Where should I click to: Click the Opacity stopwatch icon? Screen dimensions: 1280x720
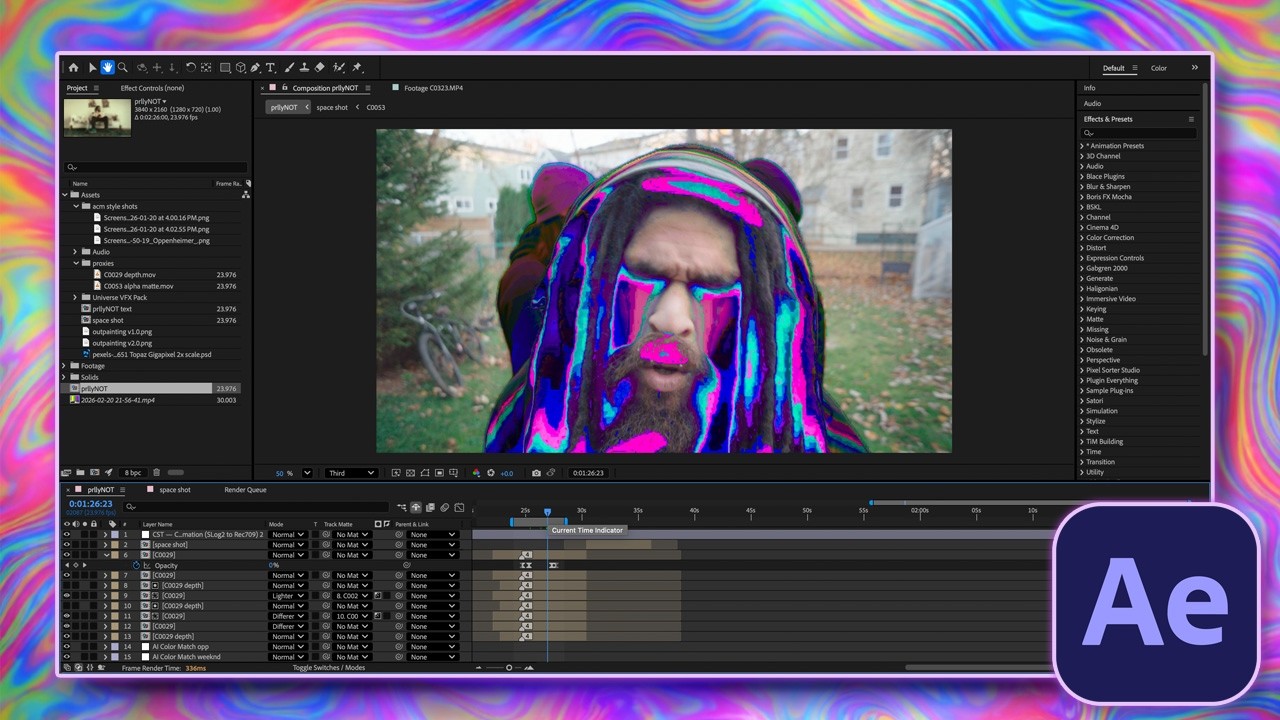point(136,565)
